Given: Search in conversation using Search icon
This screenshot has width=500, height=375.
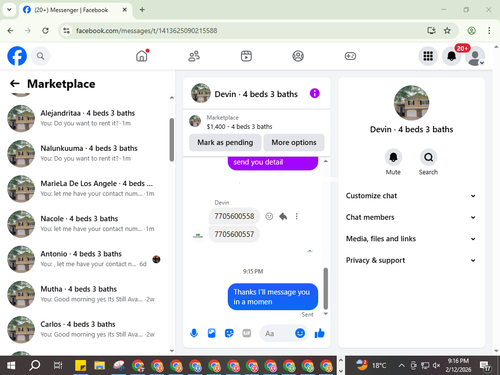Looking at the screenshot, I should point(428,157).
